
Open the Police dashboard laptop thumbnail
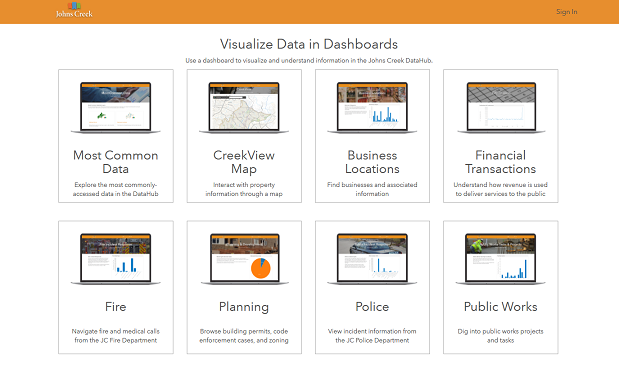click(372, 259)
